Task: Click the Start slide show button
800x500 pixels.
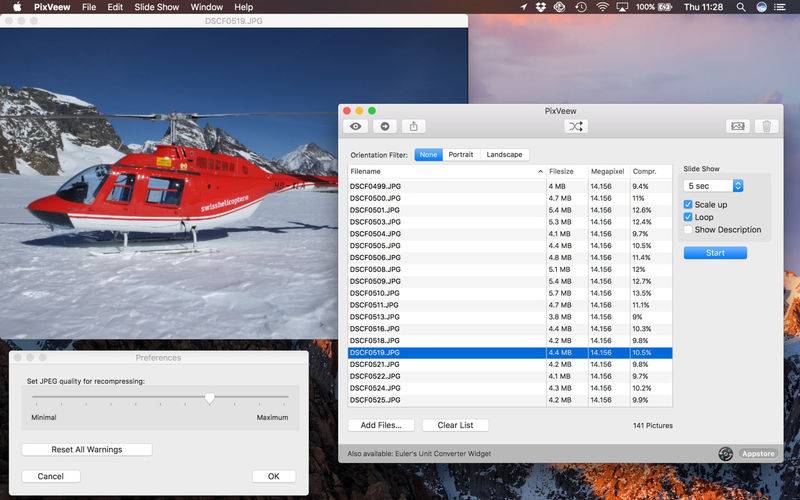Action: click(715, 253)
